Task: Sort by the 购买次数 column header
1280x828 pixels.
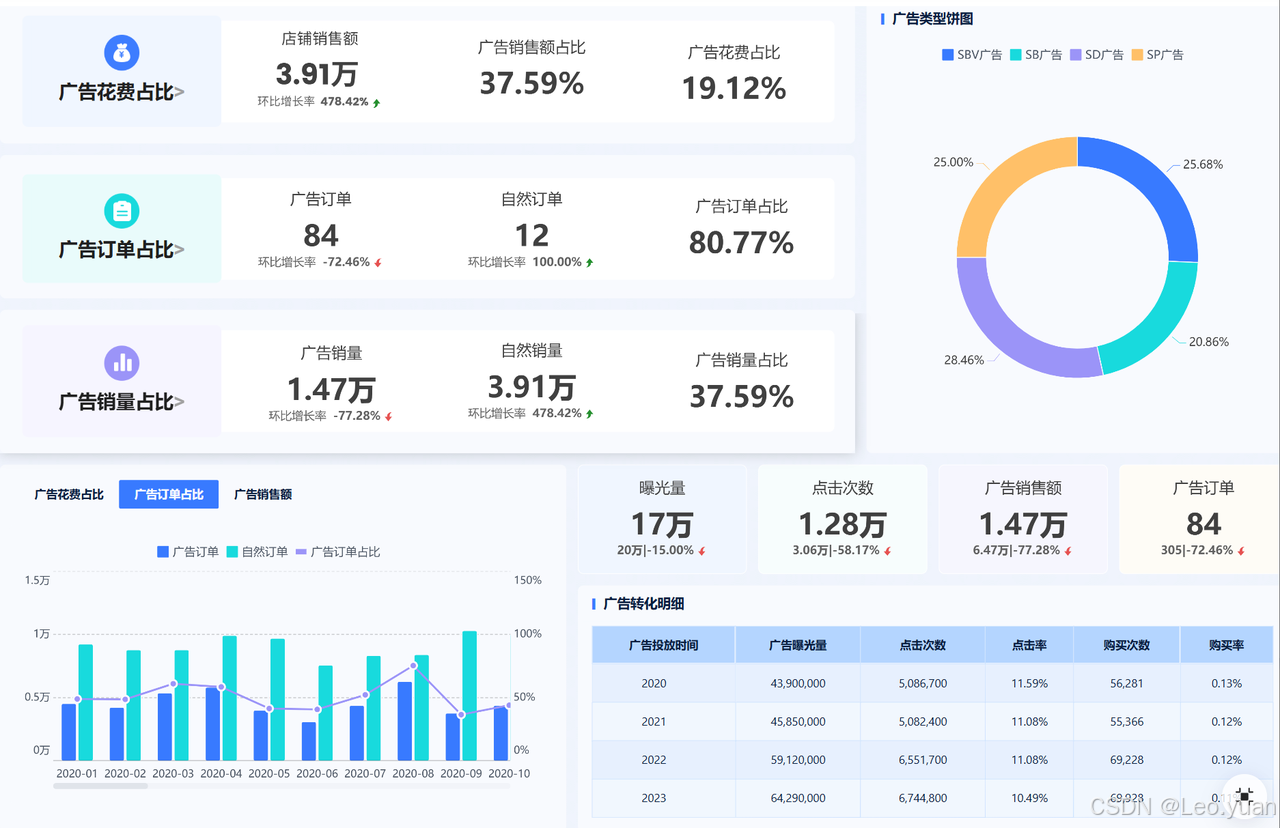Action: point(1127,645)
